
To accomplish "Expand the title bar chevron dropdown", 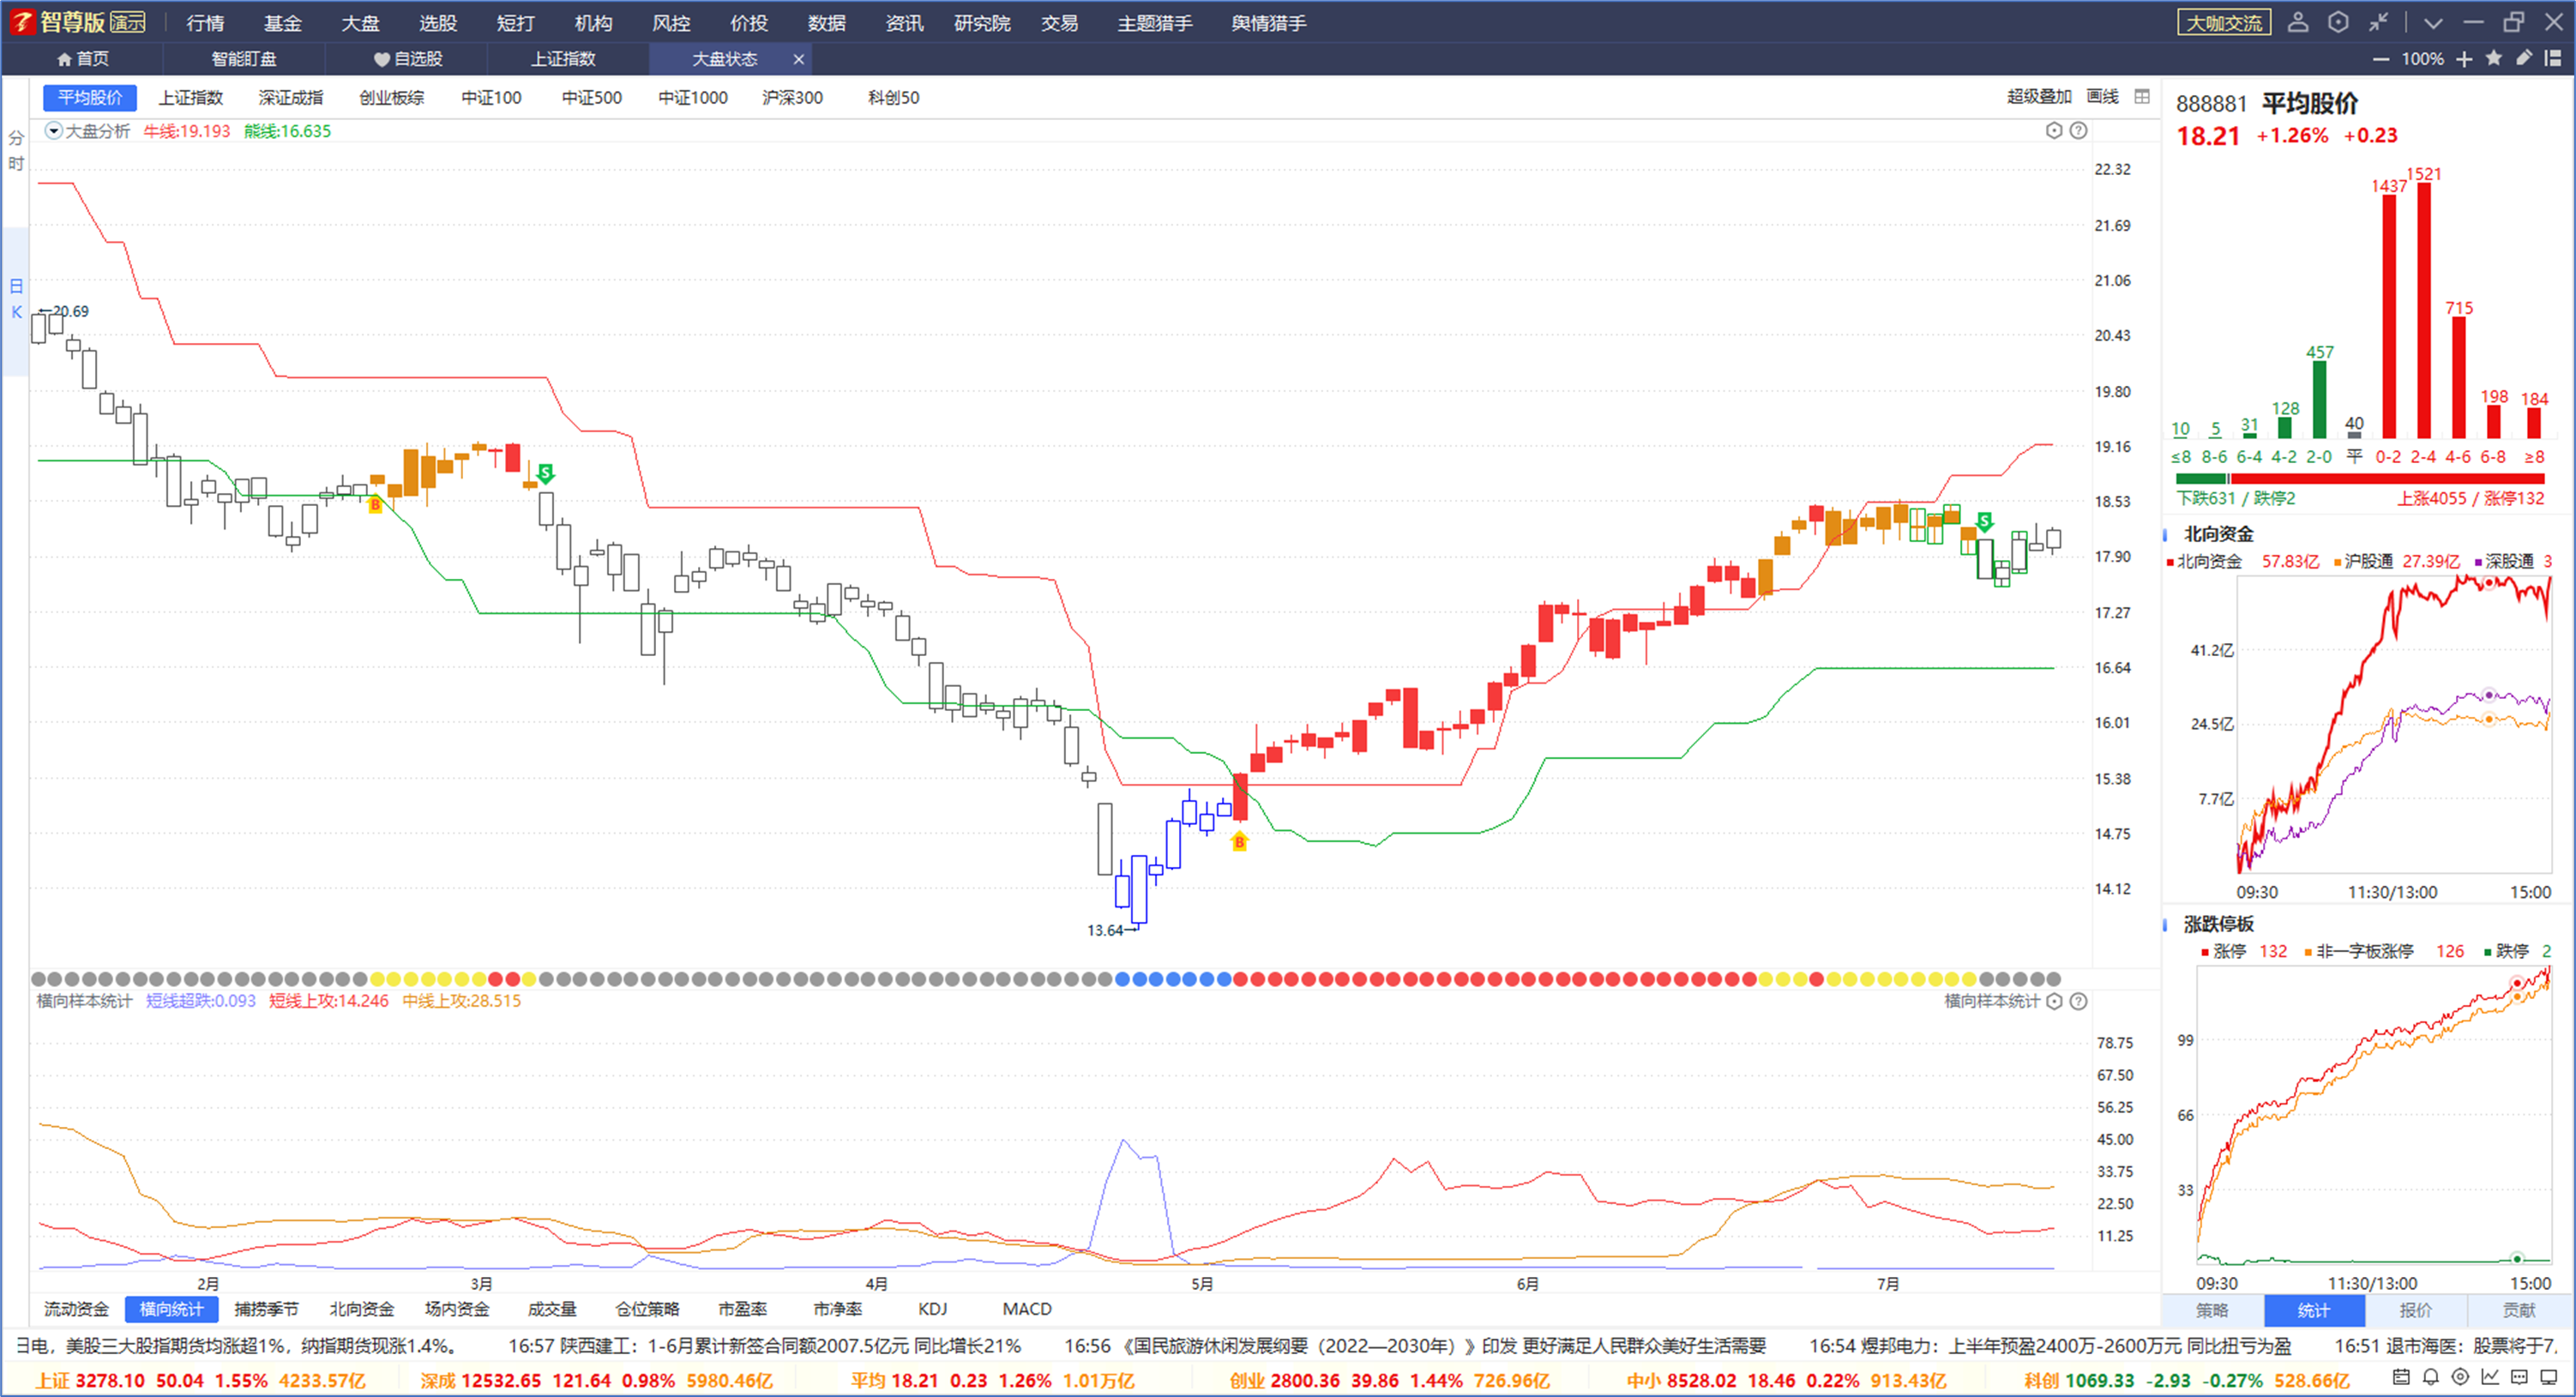I will (x=2433, y=23).
